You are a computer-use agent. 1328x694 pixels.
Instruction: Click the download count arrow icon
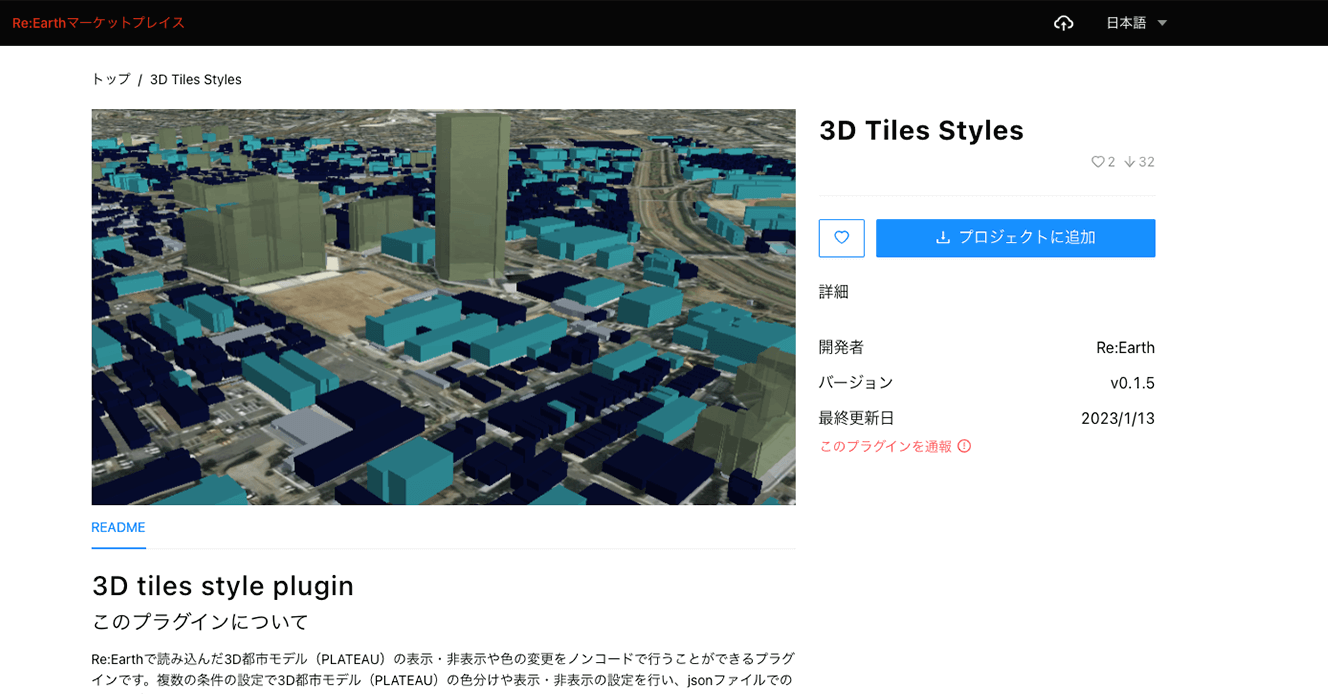pos(1130,162)
